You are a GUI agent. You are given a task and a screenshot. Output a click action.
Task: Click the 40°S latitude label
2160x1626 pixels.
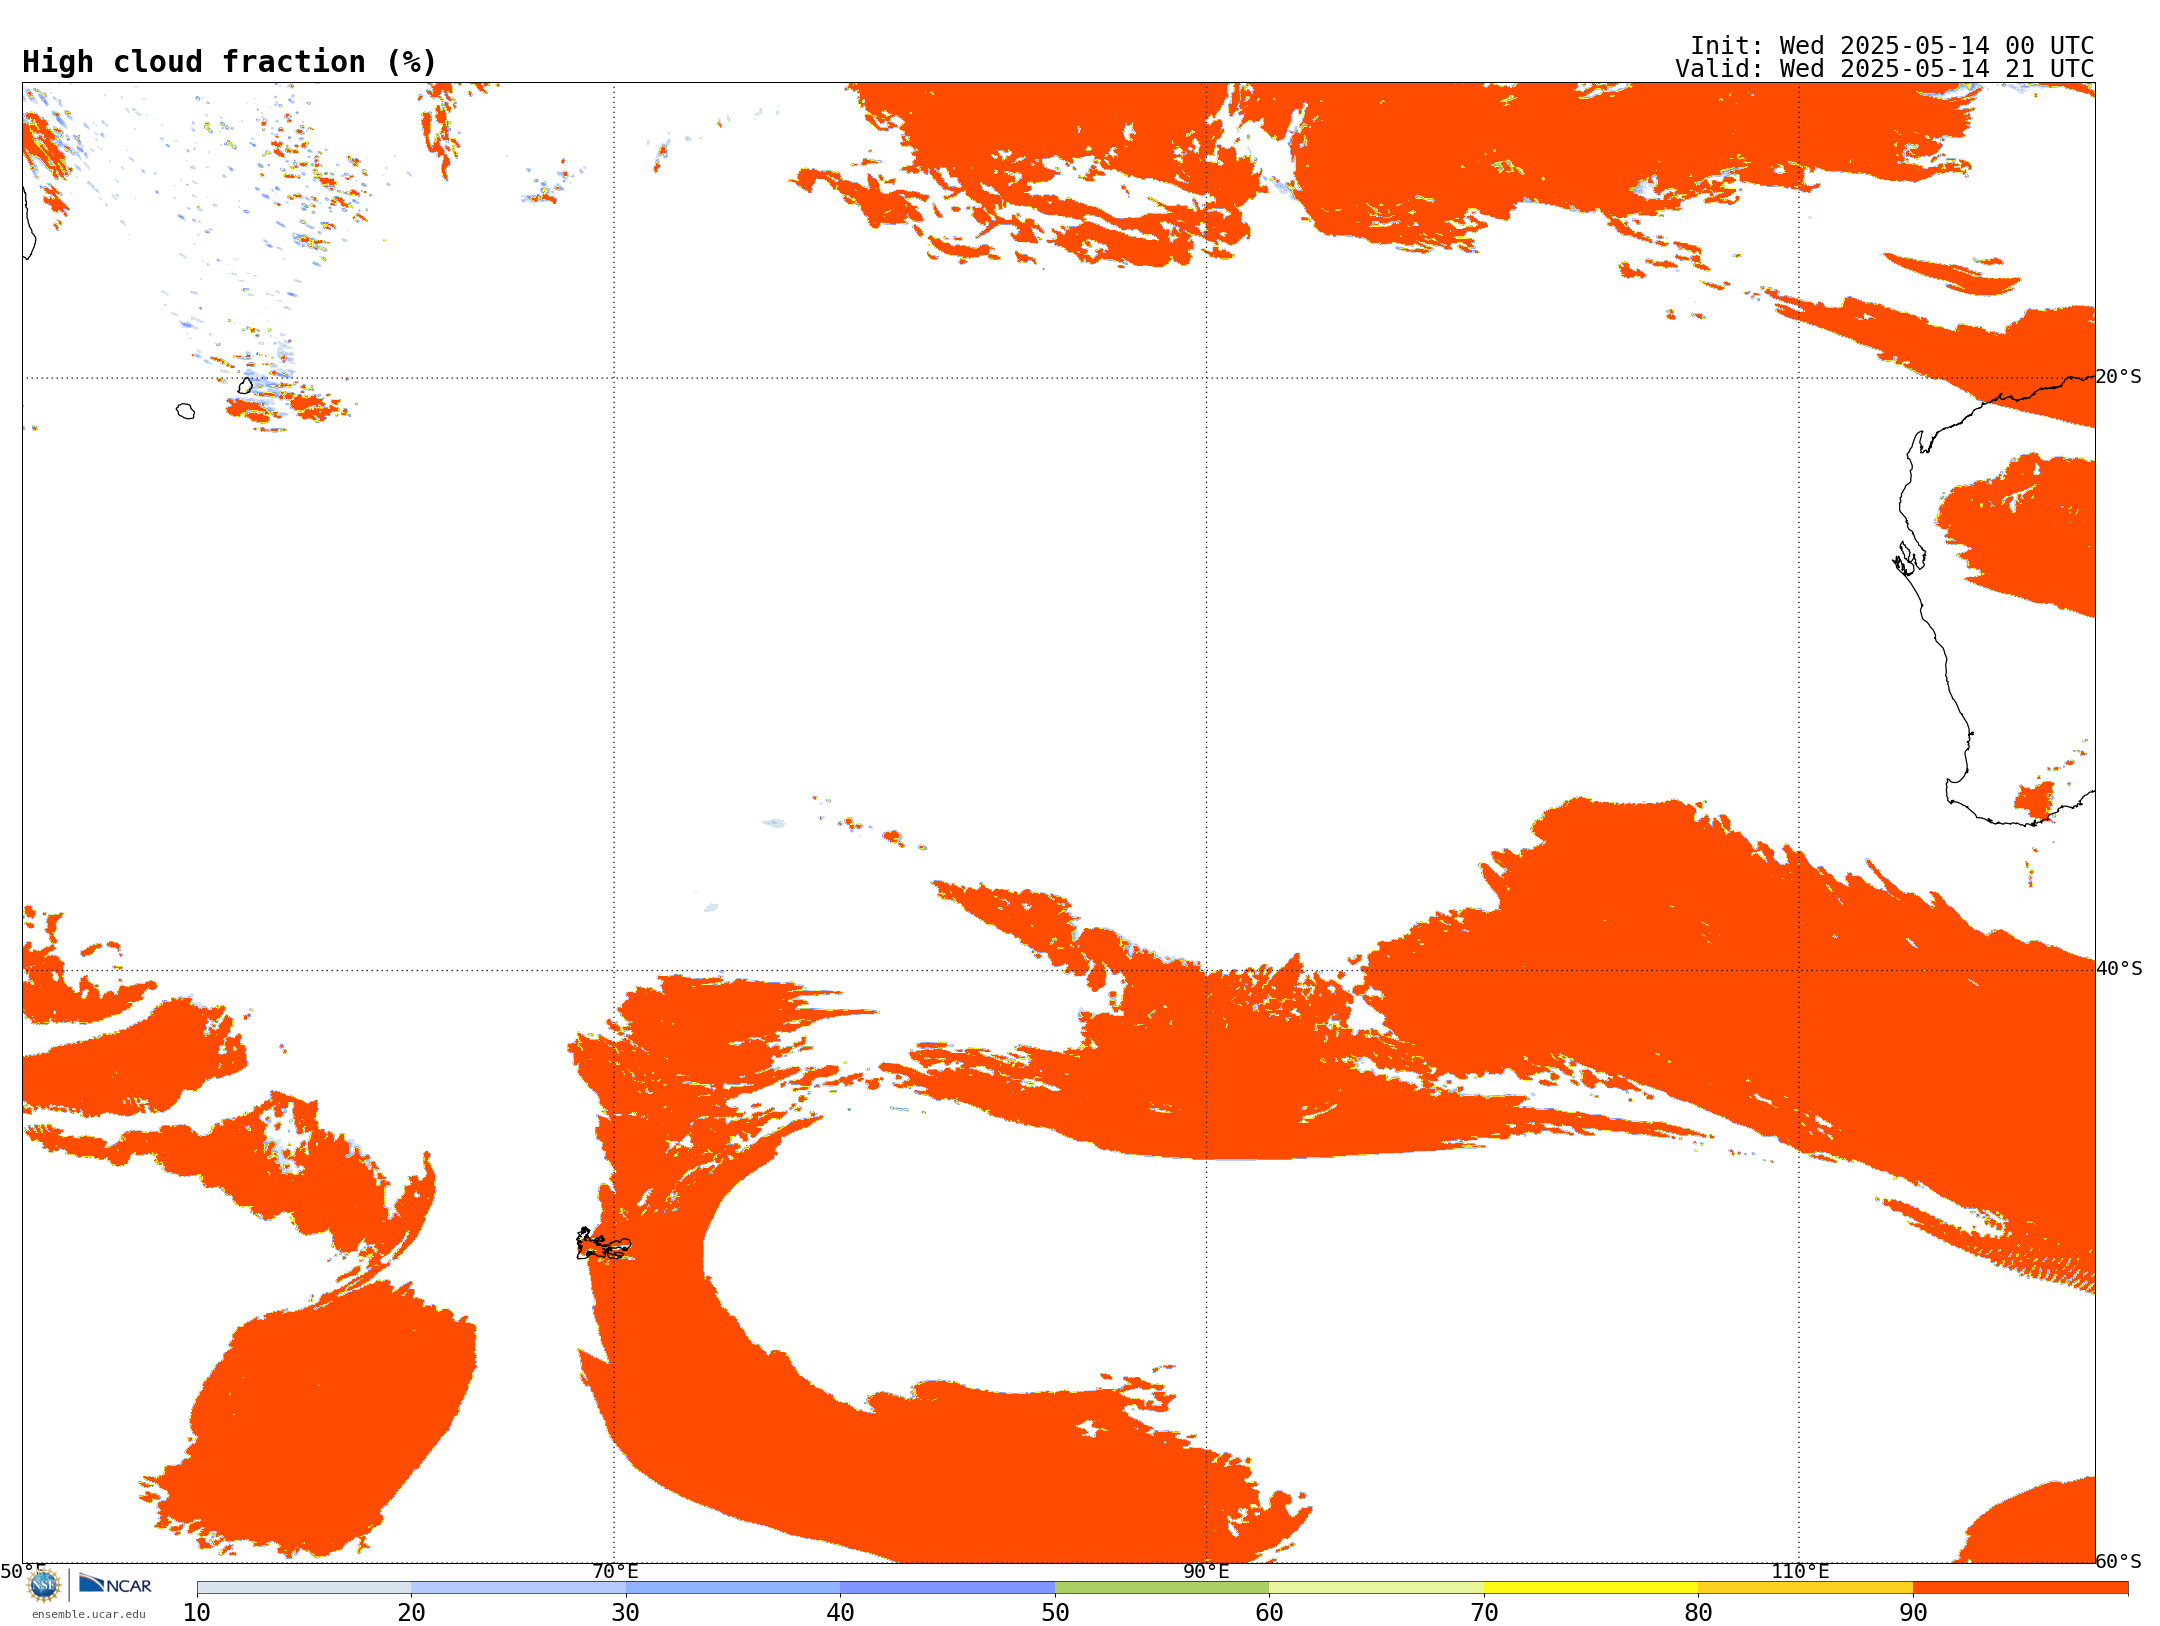2119,969
